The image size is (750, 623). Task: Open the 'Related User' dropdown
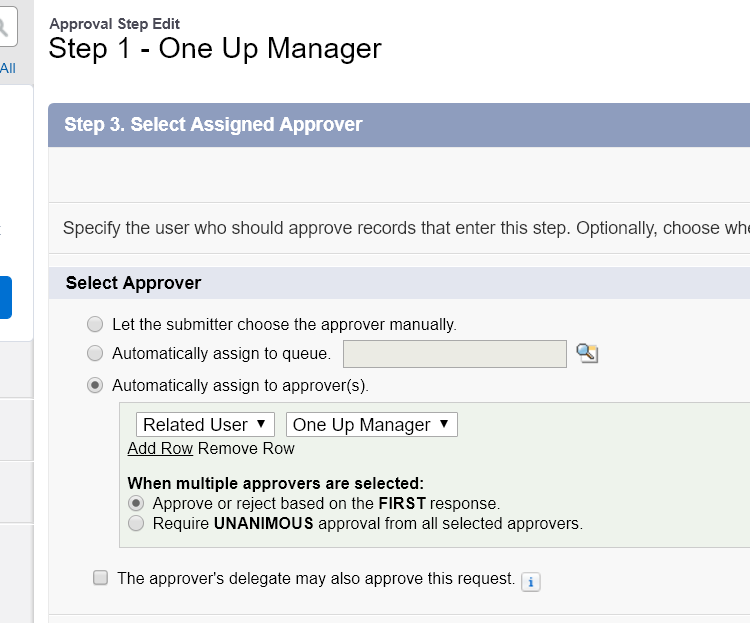pos(205,425)
